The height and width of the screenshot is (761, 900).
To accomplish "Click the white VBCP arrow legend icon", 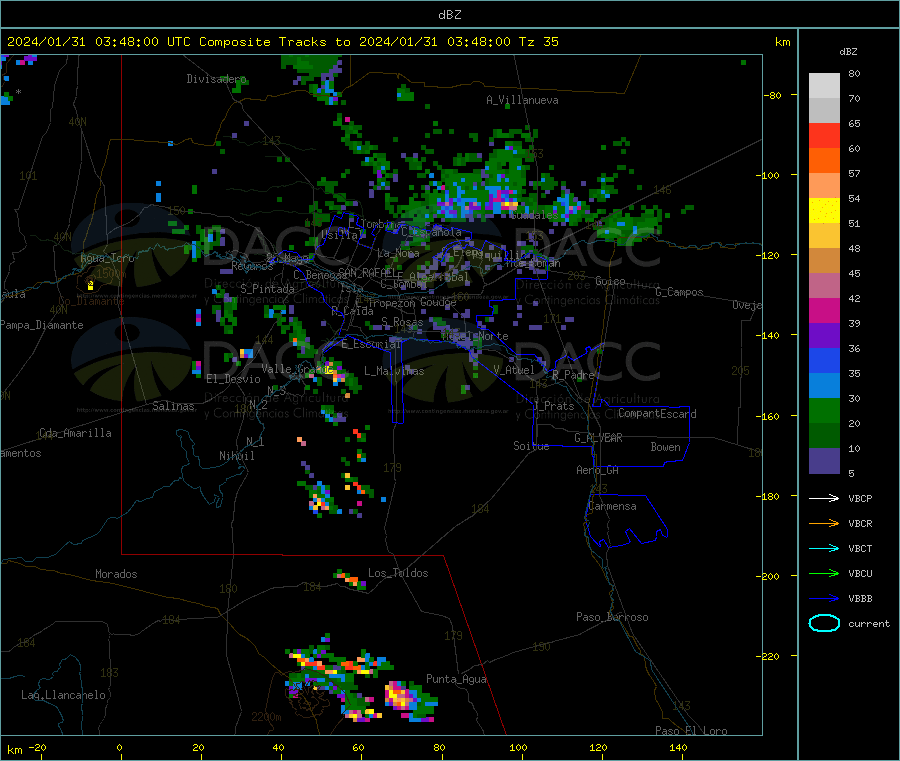I will (824, 498).
